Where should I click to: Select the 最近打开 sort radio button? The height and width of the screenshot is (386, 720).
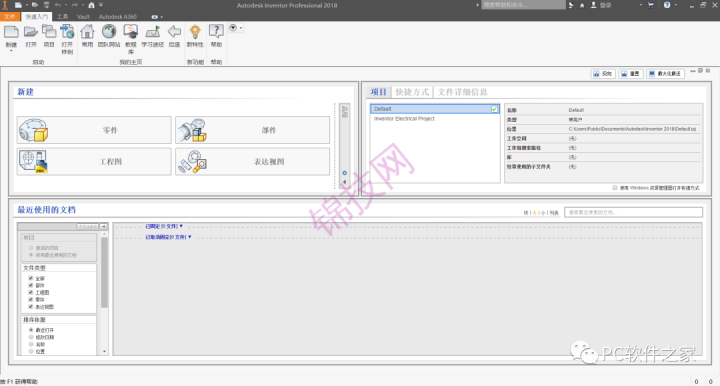31,330
